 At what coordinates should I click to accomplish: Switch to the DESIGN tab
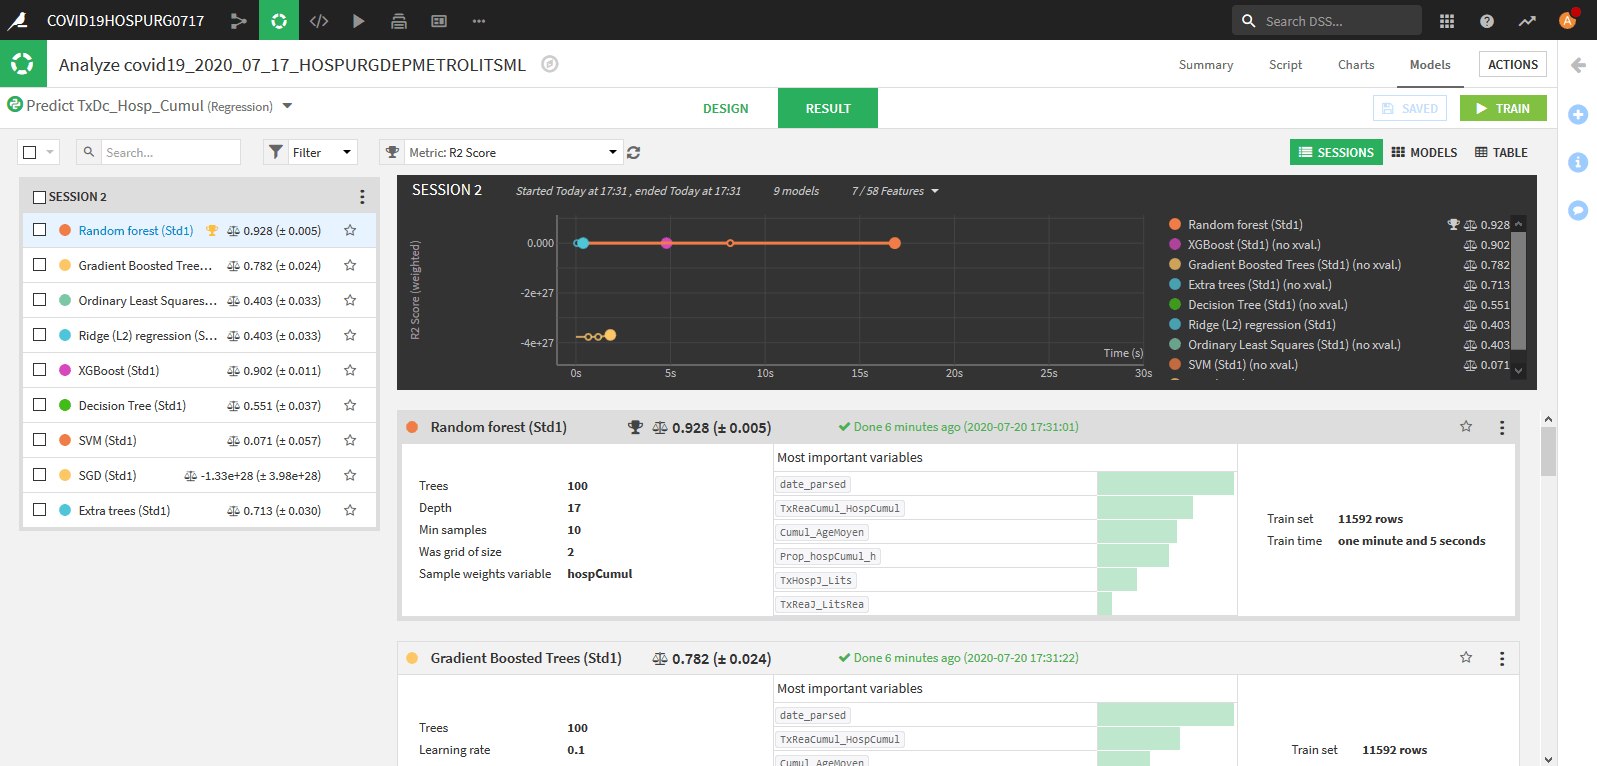click(x=725, y=109)
